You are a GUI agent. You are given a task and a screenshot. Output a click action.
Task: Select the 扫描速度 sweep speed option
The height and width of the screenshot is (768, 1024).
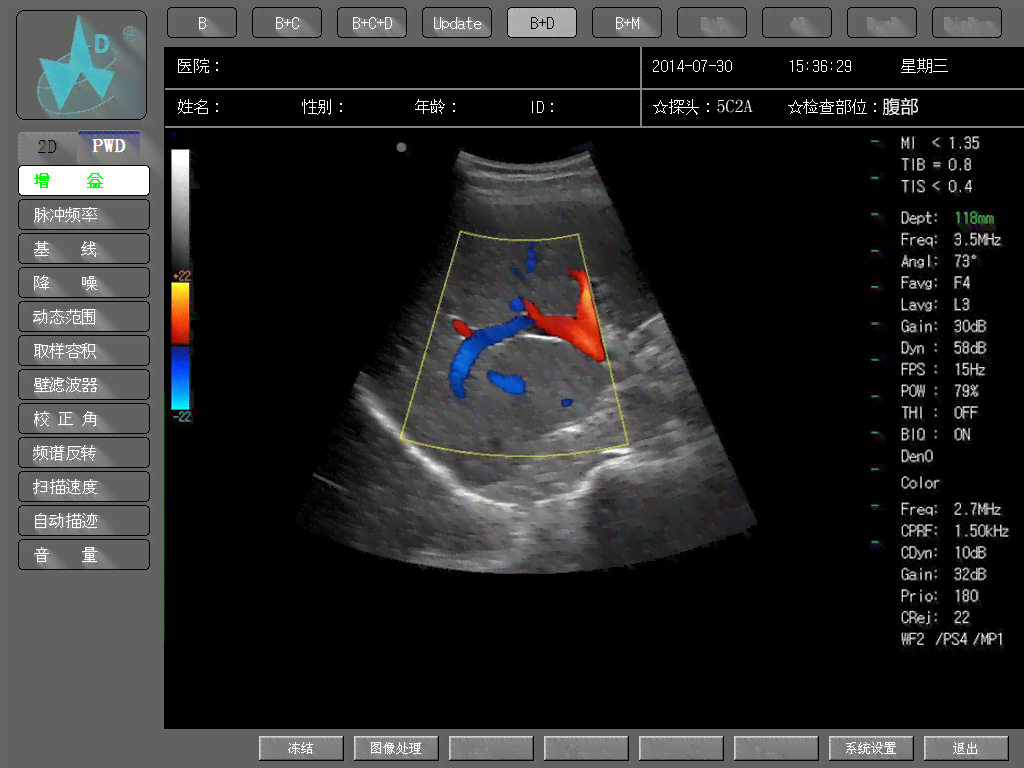pos(84,486)
